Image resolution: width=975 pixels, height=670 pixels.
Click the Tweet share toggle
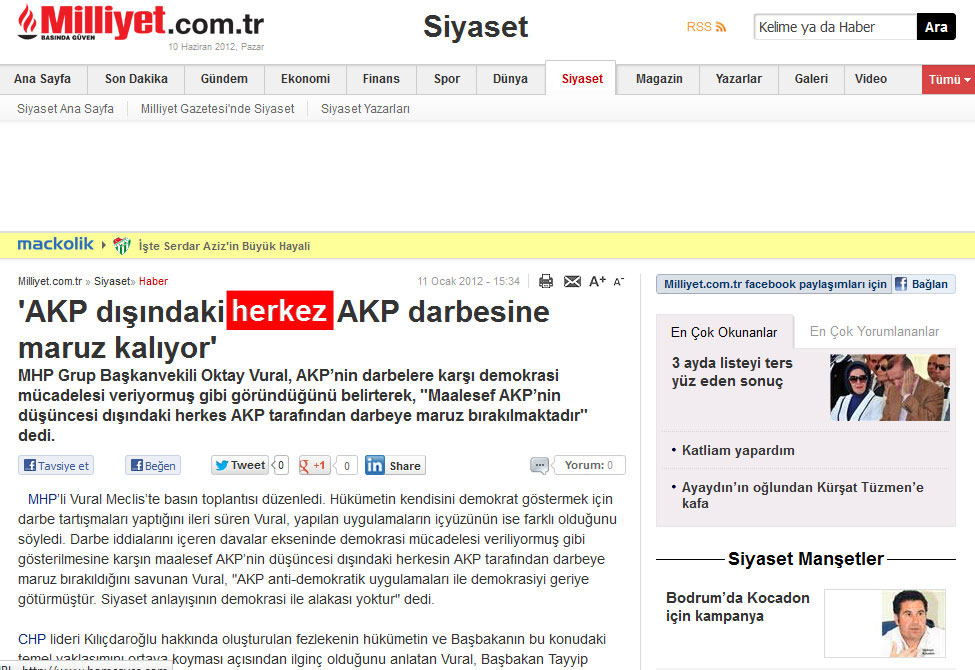(239, 464)
